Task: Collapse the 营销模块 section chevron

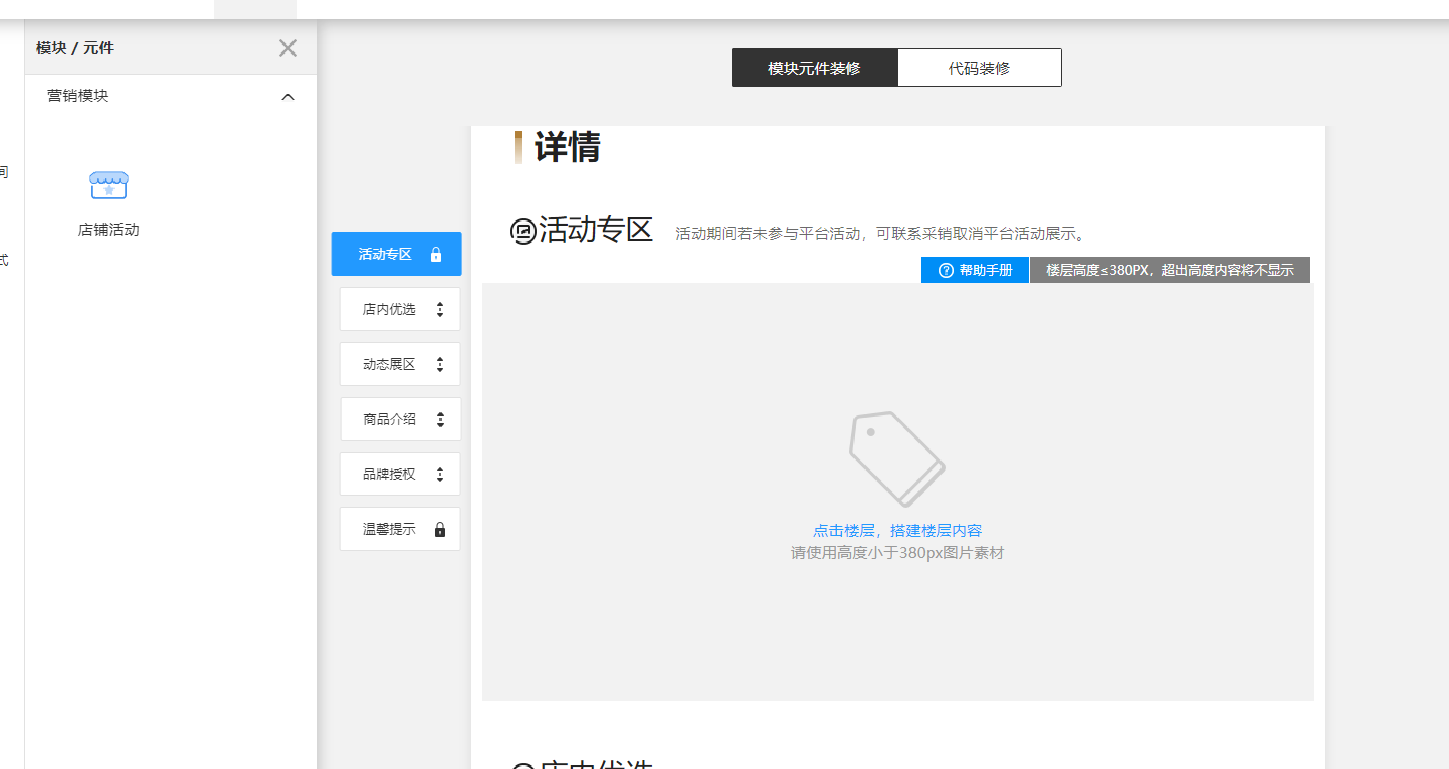Action: (x=288, y=97)
